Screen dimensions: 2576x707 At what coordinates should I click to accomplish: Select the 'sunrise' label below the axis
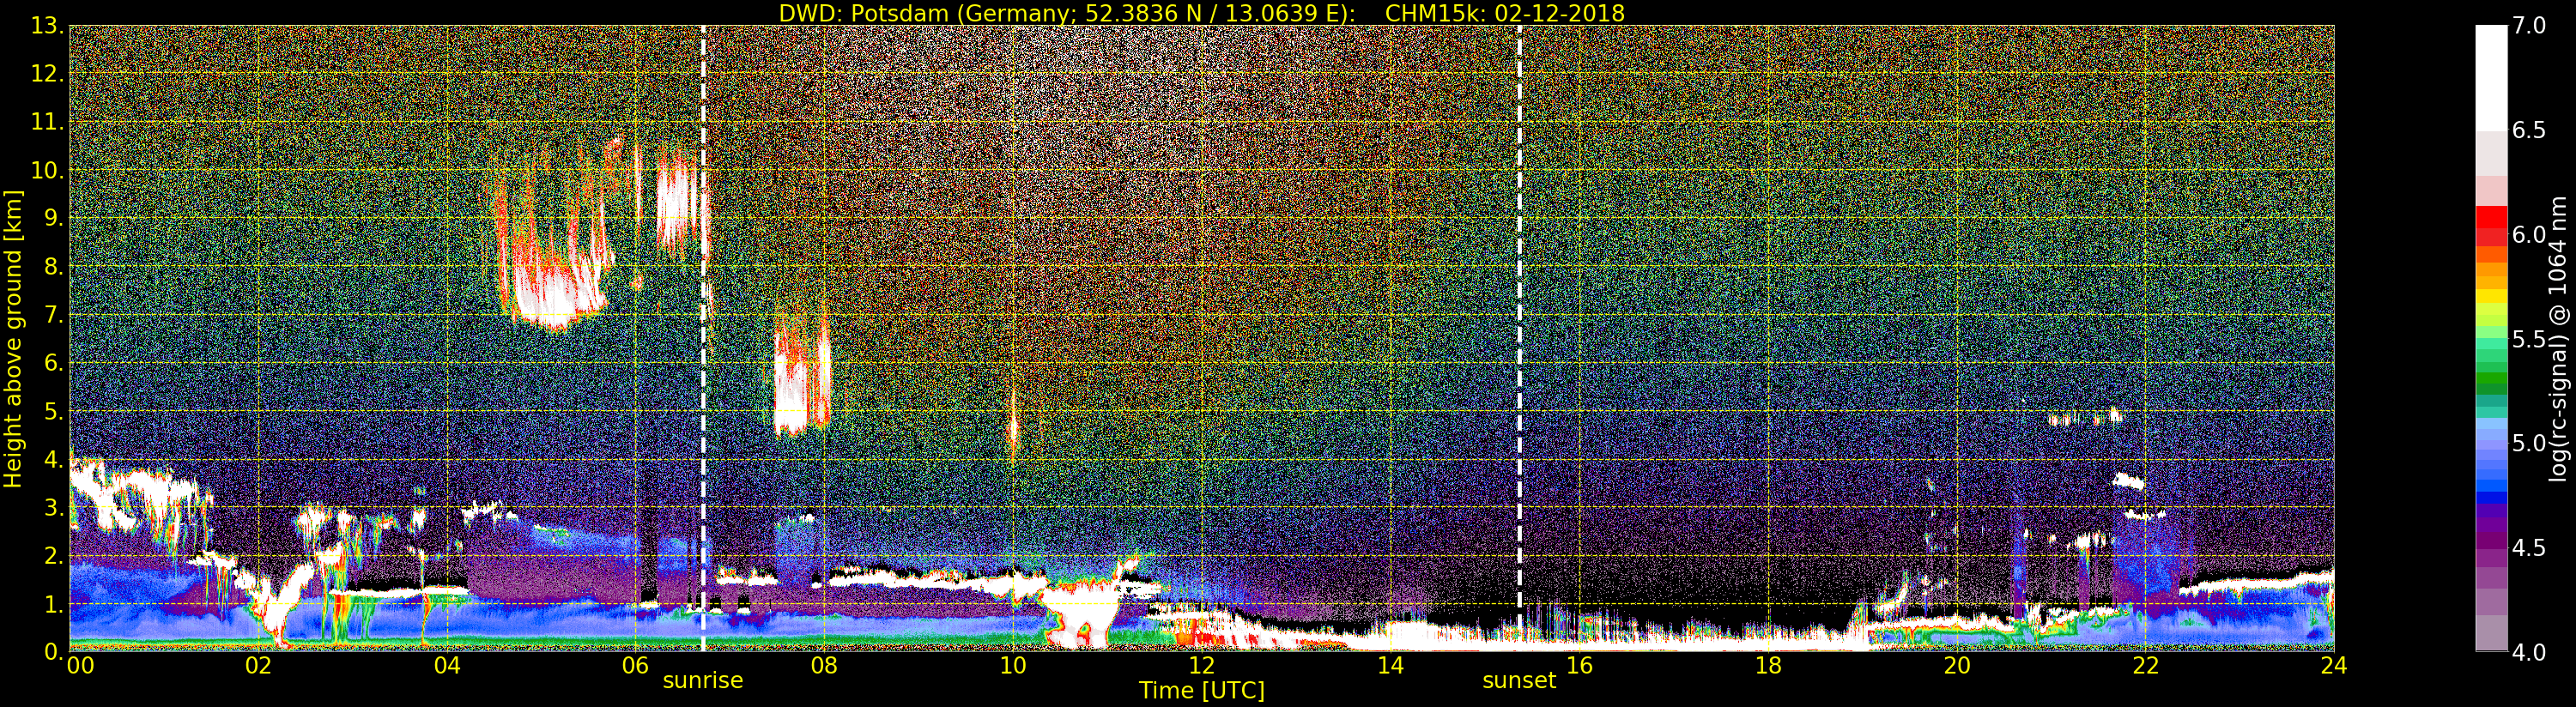(703, 681)
